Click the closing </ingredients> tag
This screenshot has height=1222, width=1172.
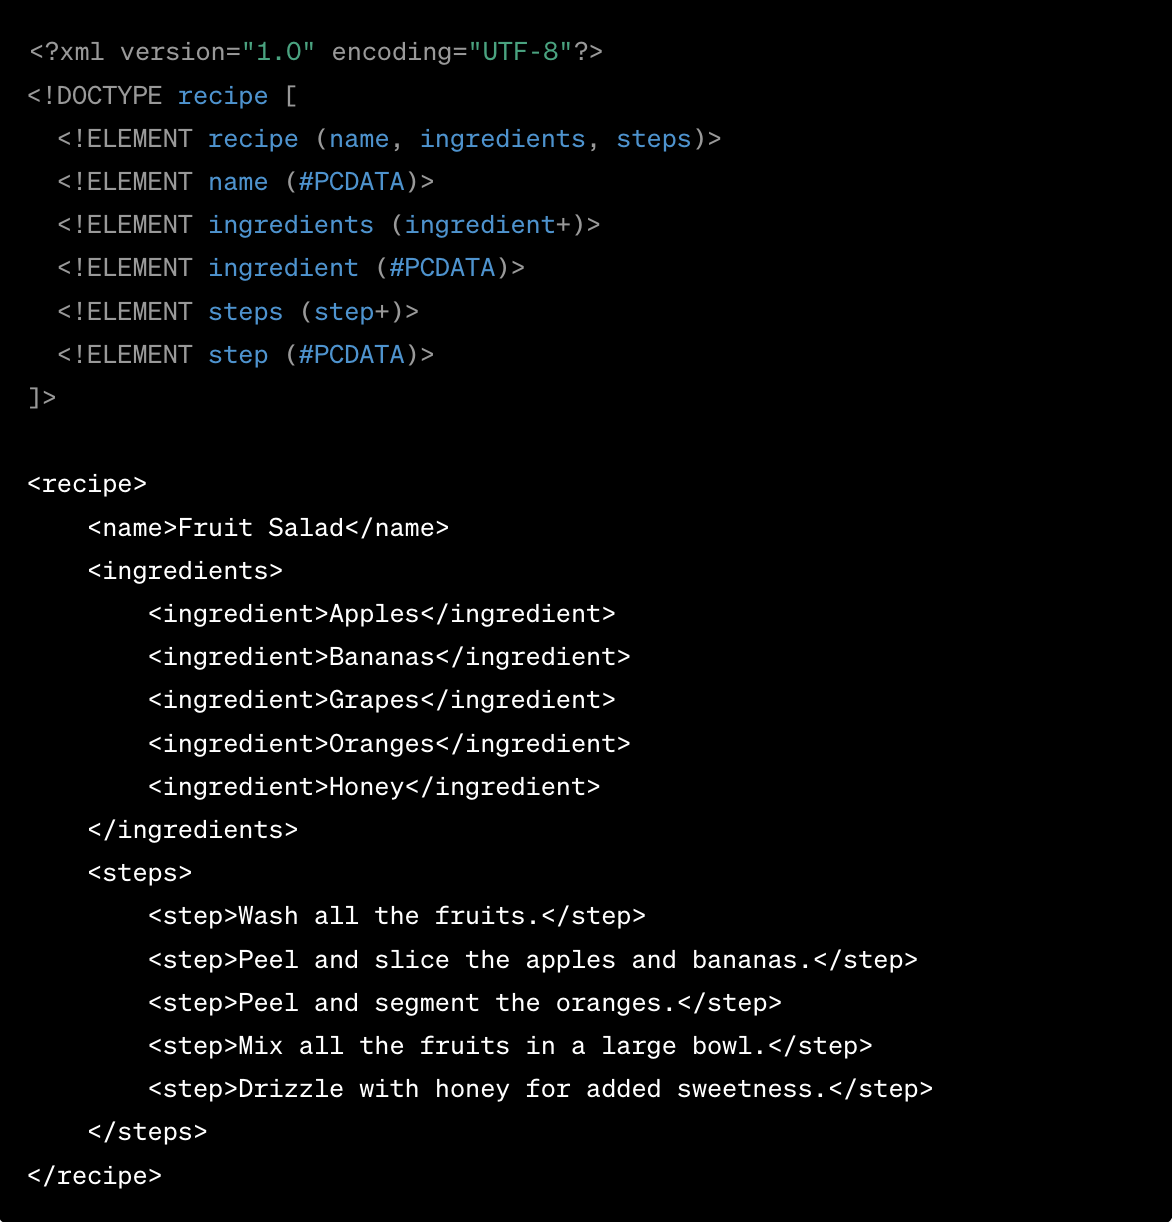click(x=193, y=830)
